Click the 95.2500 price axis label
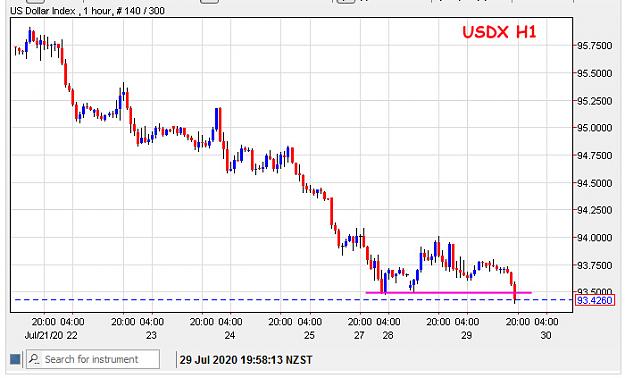This screenshot has width=625, height=378. pos(595,101)
